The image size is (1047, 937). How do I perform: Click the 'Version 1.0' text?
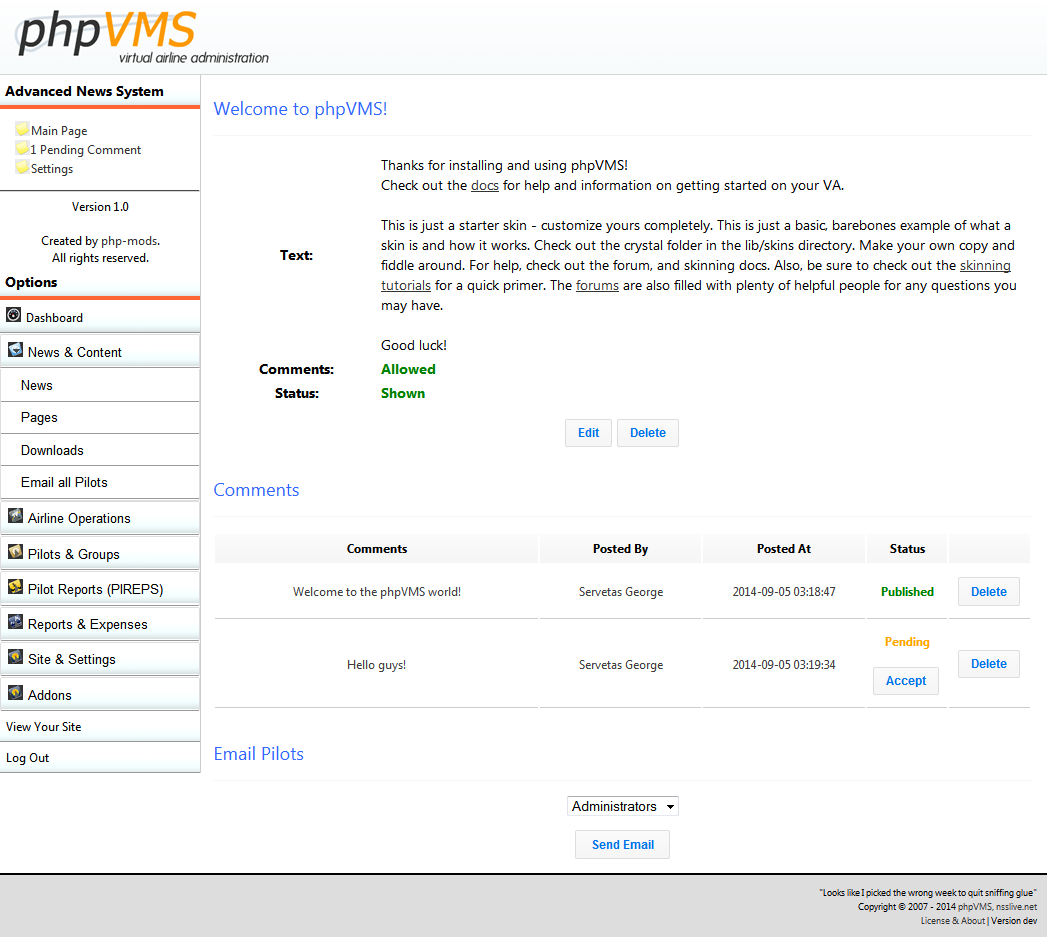pos(100,207)
